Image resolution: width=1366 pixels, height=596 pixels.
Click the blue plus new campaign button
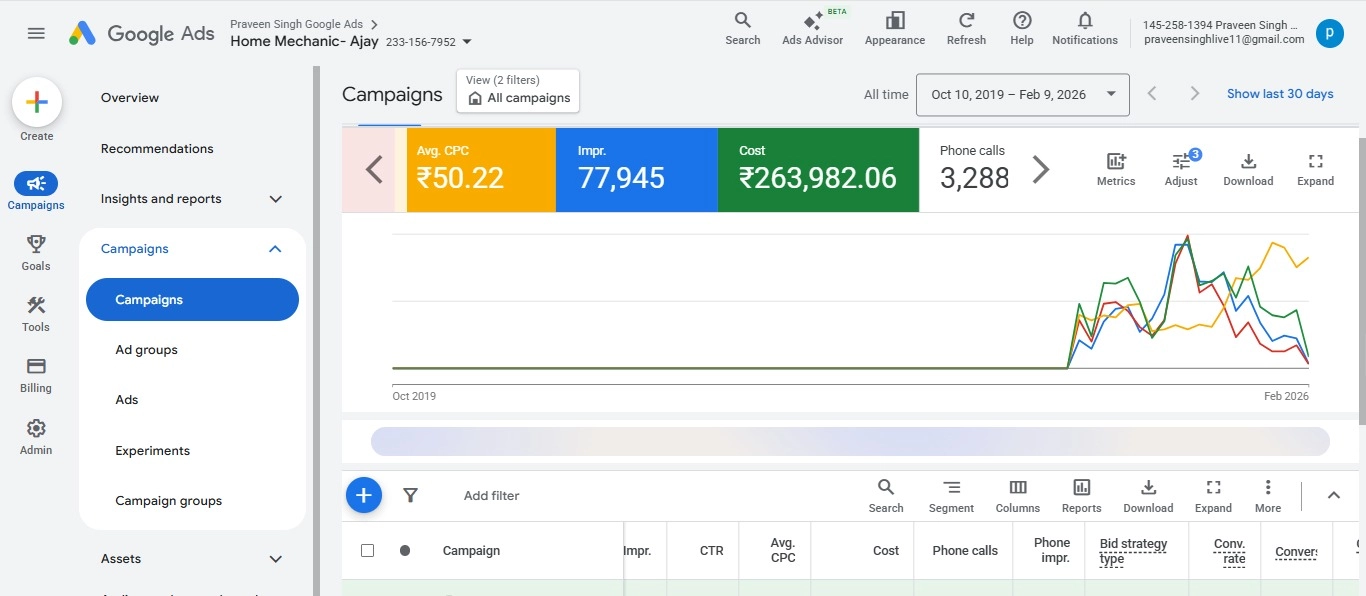364,495
